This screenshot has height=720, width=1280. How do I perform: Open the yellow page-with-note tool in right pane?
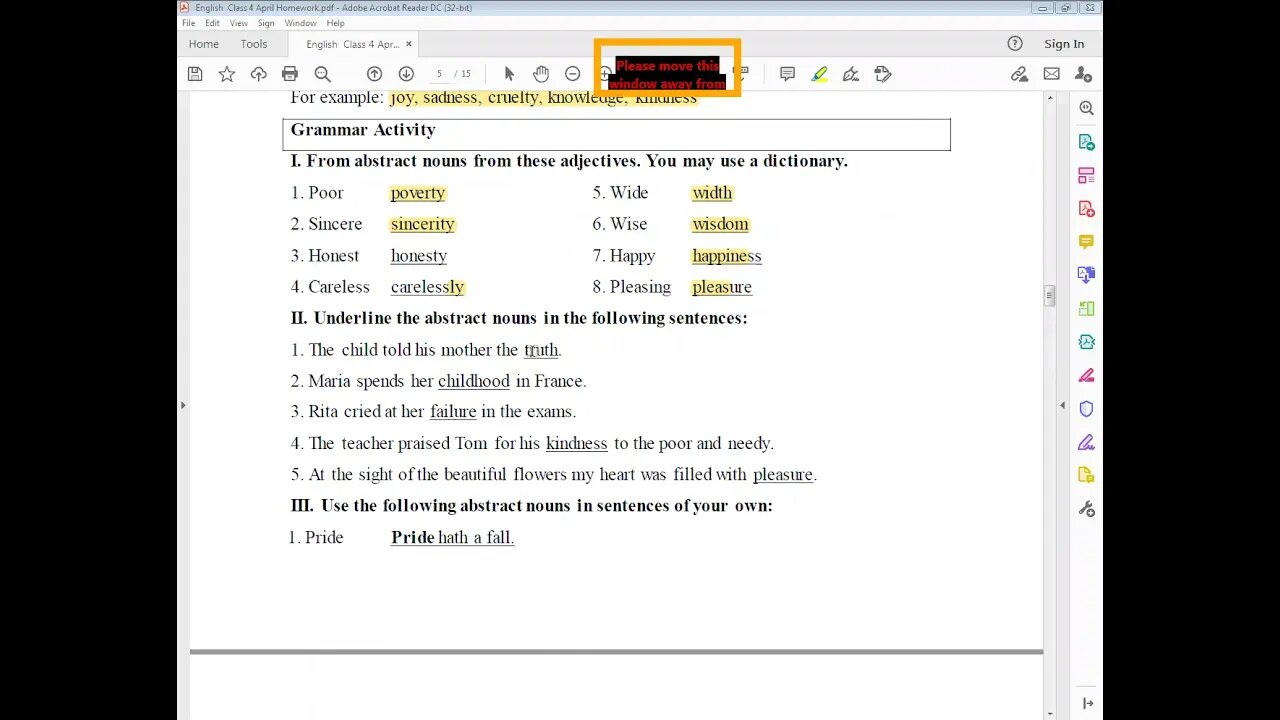point(1087,475)
